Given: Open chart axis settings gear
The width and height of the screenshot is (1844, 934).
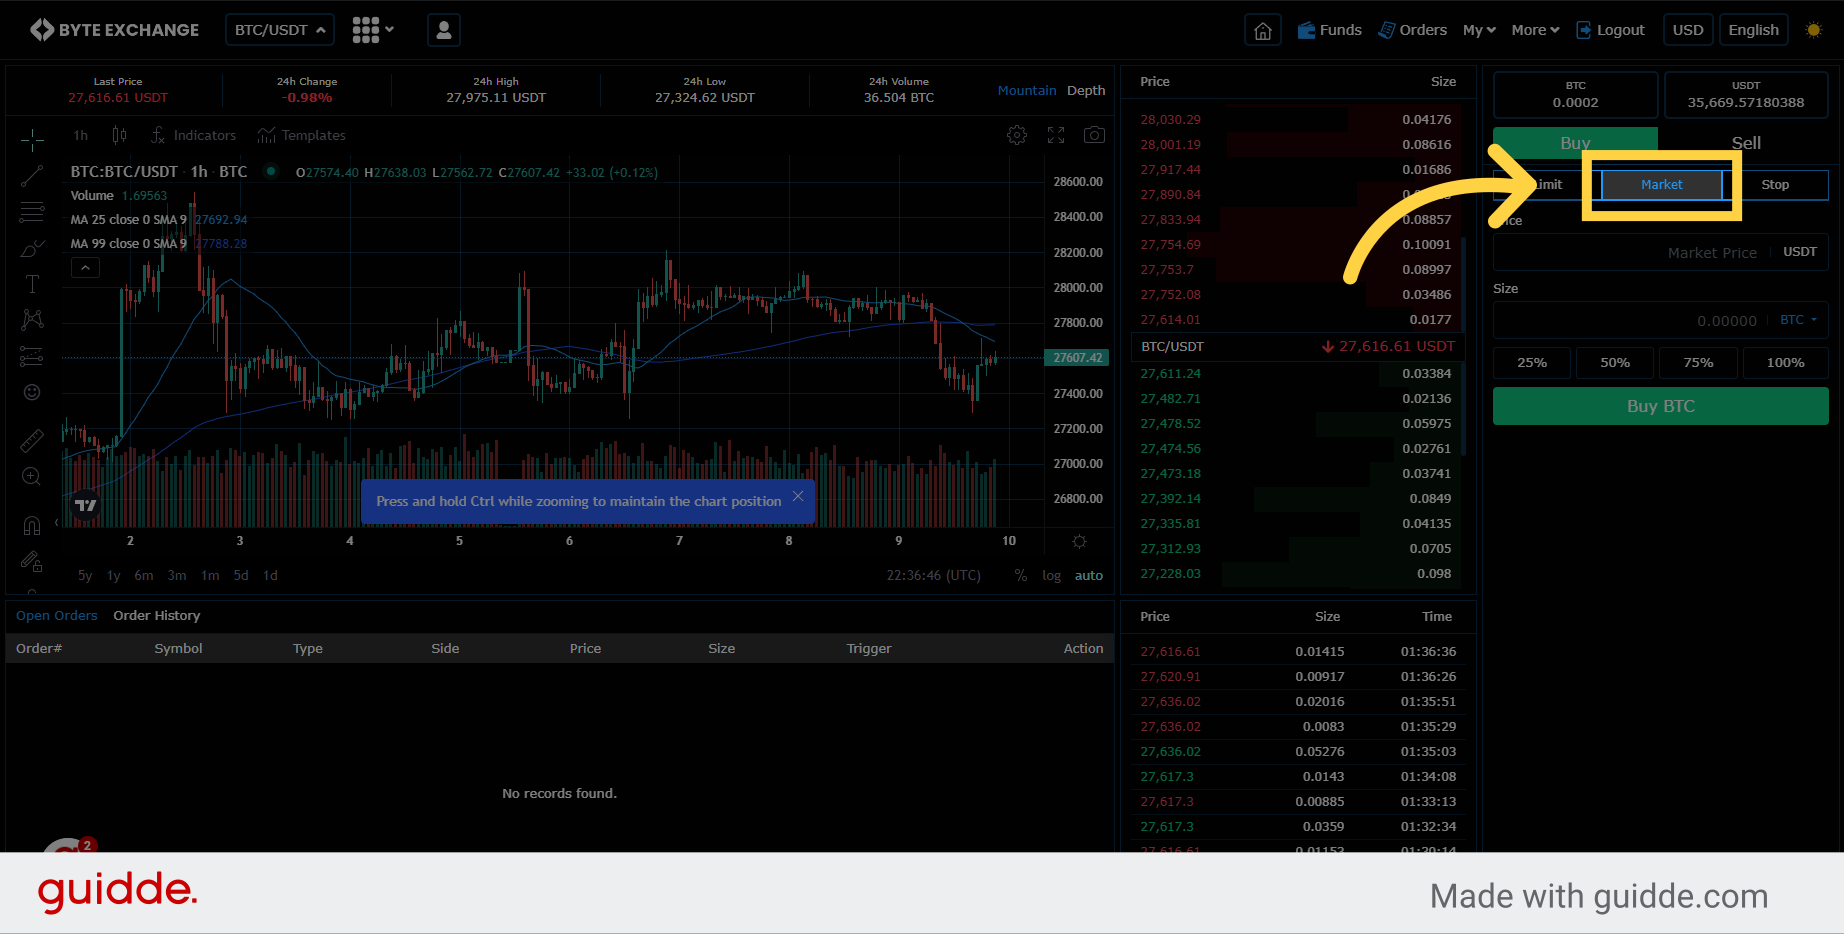Looking at the screenshot, I should (1079, 541).
